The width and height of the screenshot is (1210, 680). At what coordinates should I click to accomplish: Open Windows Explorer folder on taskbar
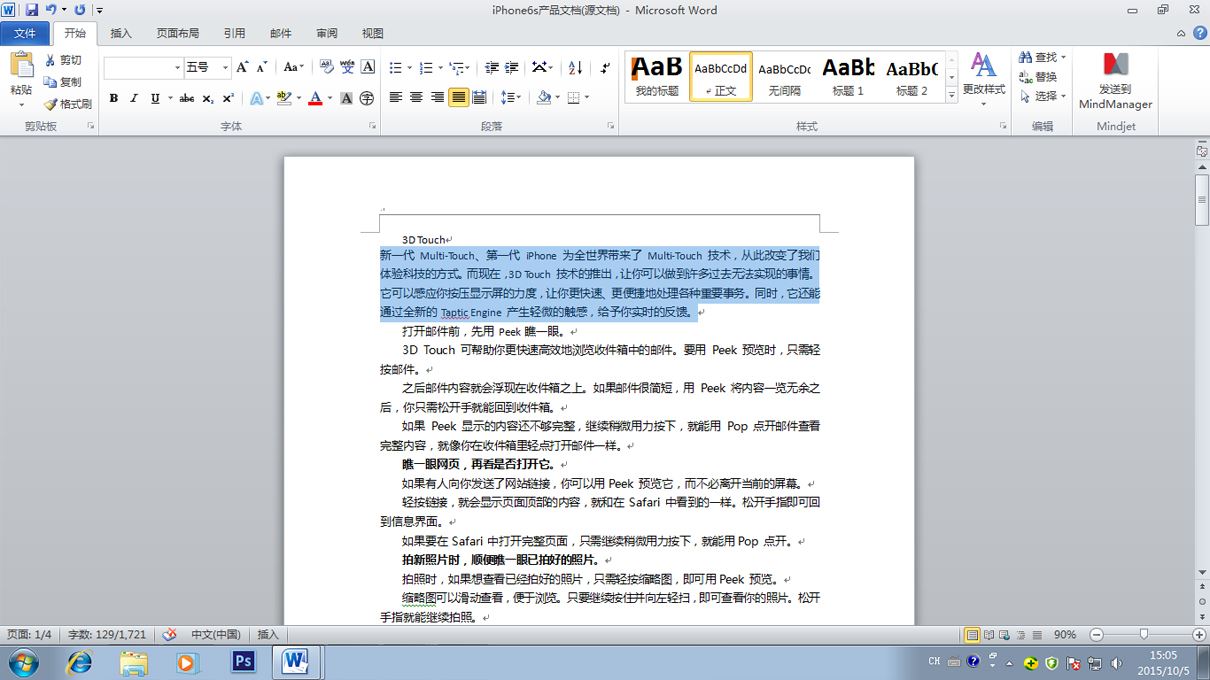tap(133, 662)
